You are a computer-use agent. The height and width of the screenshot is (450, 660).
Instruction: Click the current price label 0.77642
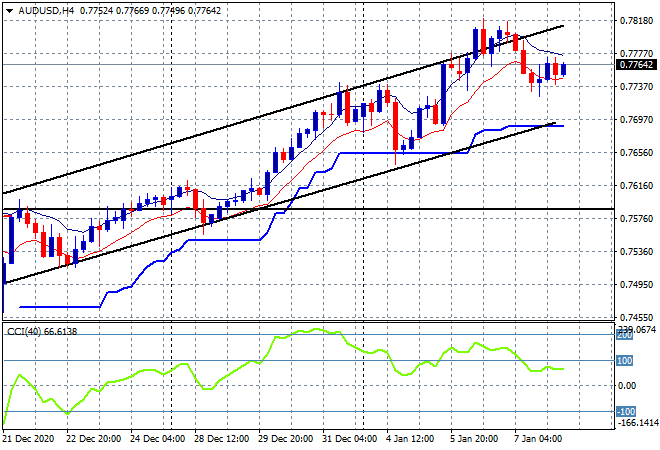coord(636,65)
